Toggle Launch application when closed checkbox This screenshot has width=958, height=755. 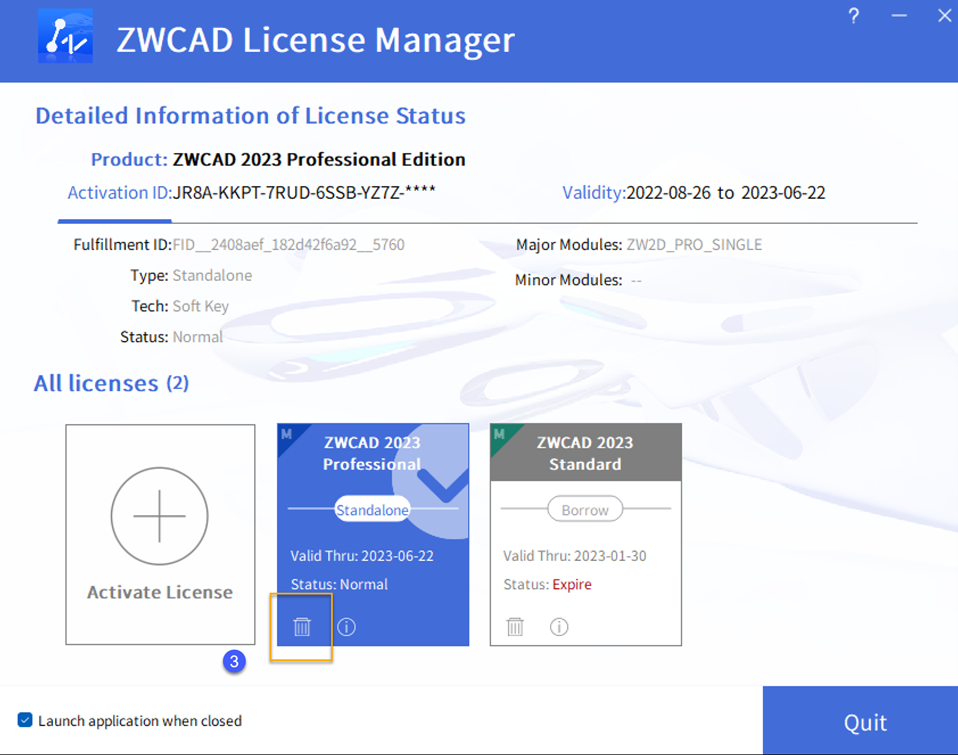click(x=25, y=720)
